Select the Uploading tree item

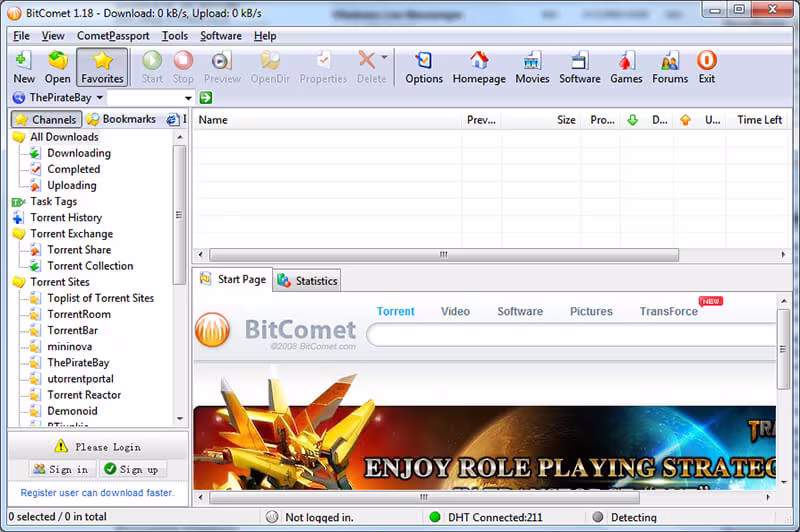point(71,185)
